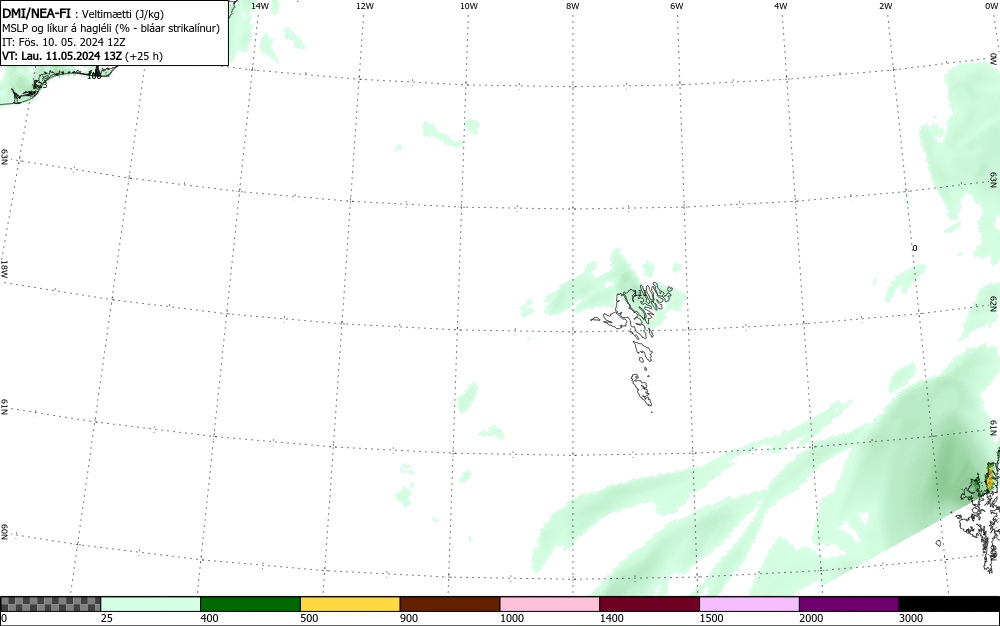
Task: Click the '12W' longitude label
Action: click(x=364, y=6)
